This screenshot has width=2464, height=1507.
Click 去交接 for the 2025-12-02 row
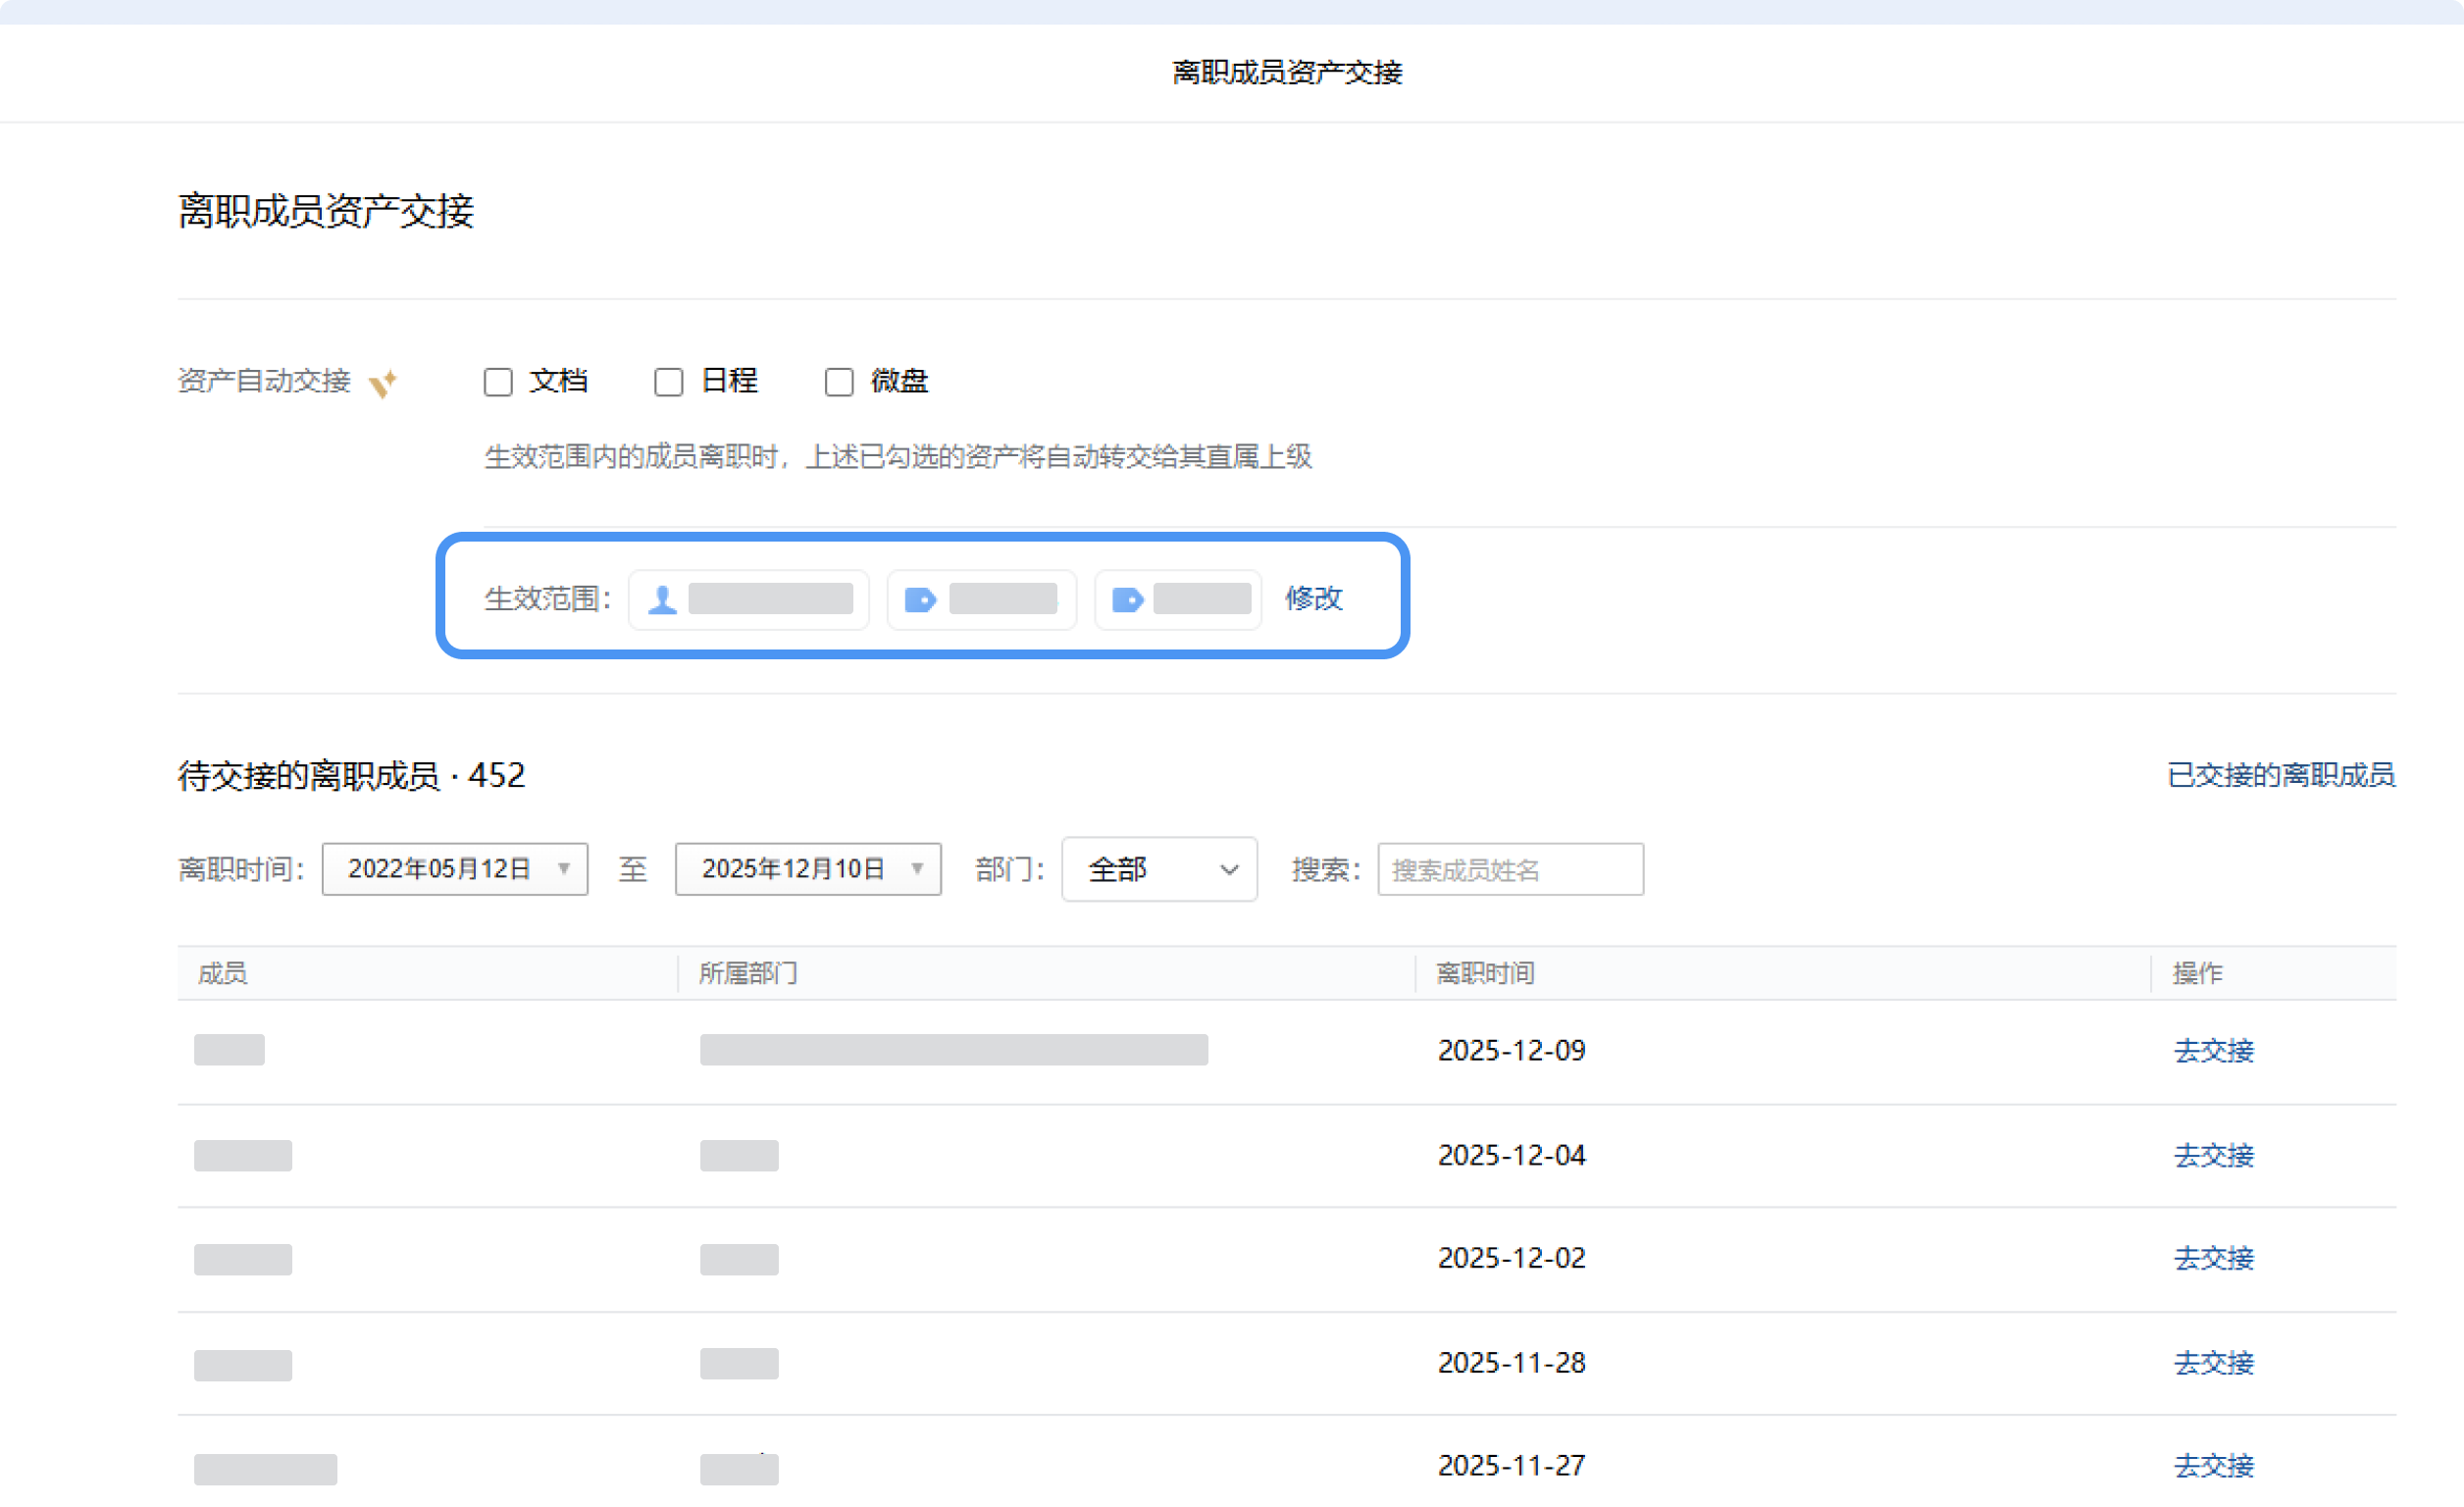coord(2214,1259)
